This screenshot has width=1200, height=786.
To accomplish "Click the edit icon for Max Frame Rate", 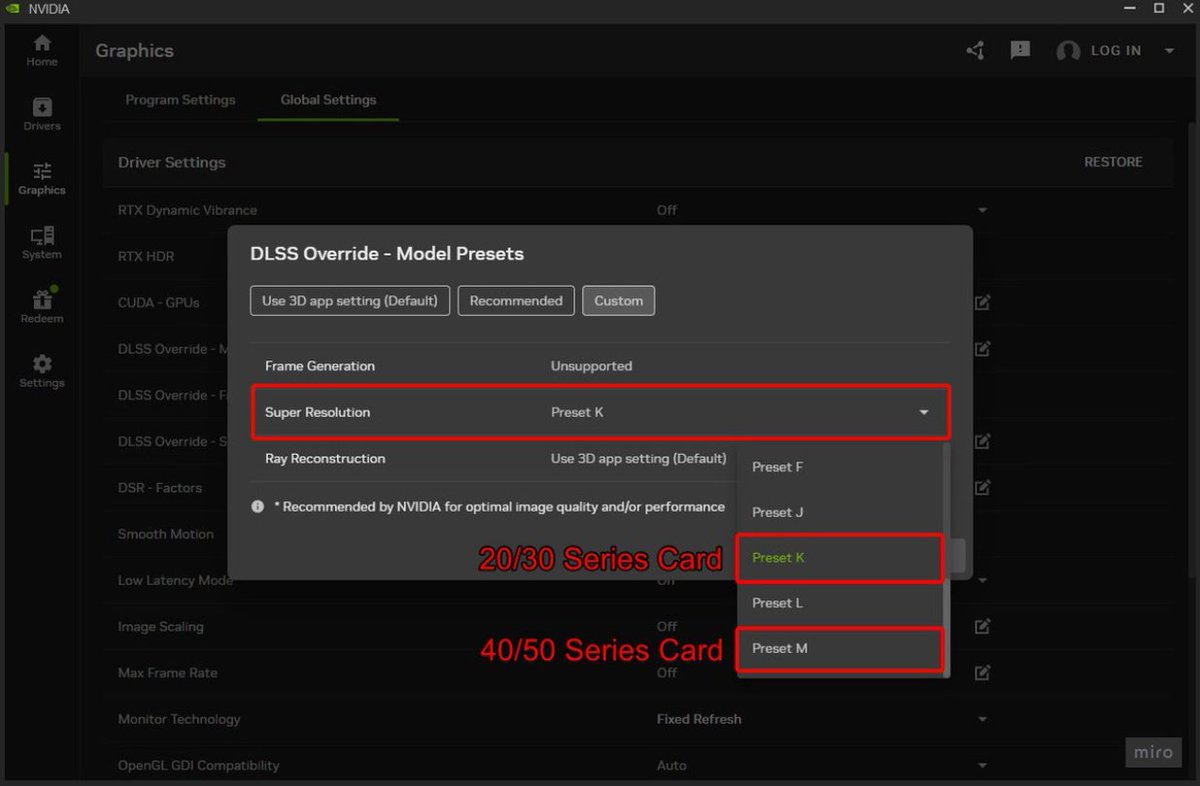I will [983, 672].
